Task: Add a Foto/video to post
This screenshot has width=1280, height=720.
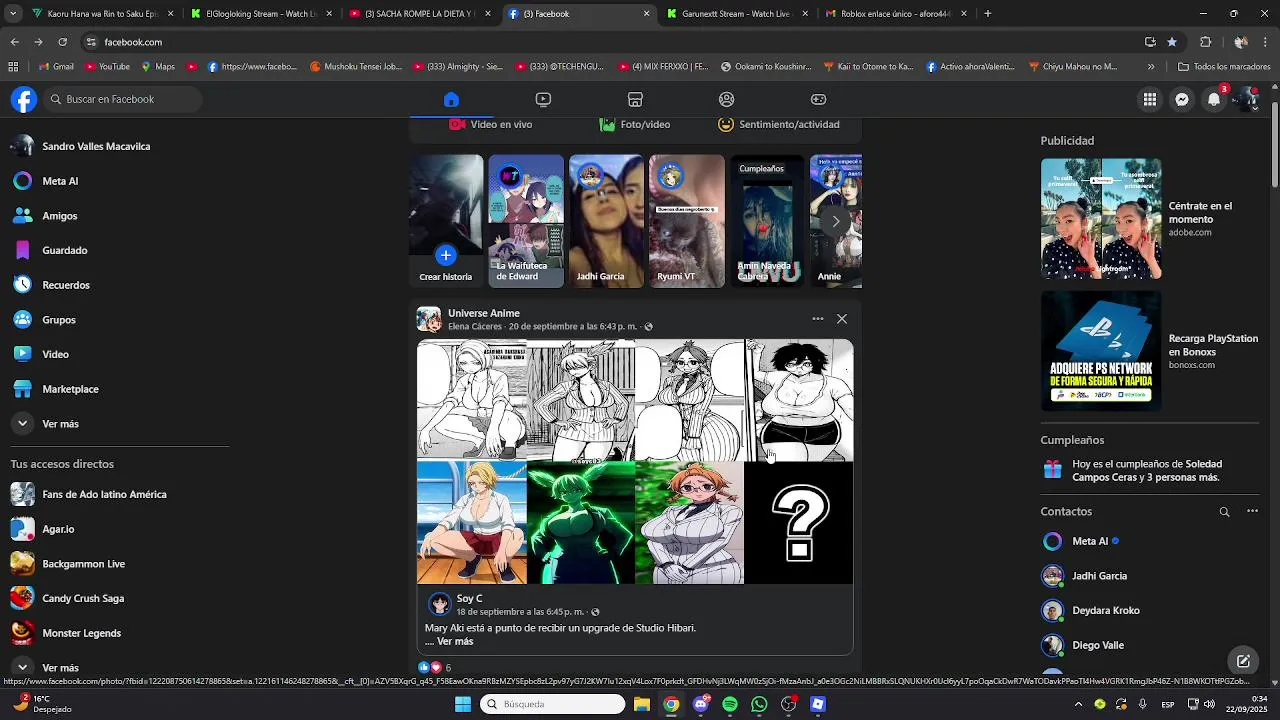Action: click(635, 124)
